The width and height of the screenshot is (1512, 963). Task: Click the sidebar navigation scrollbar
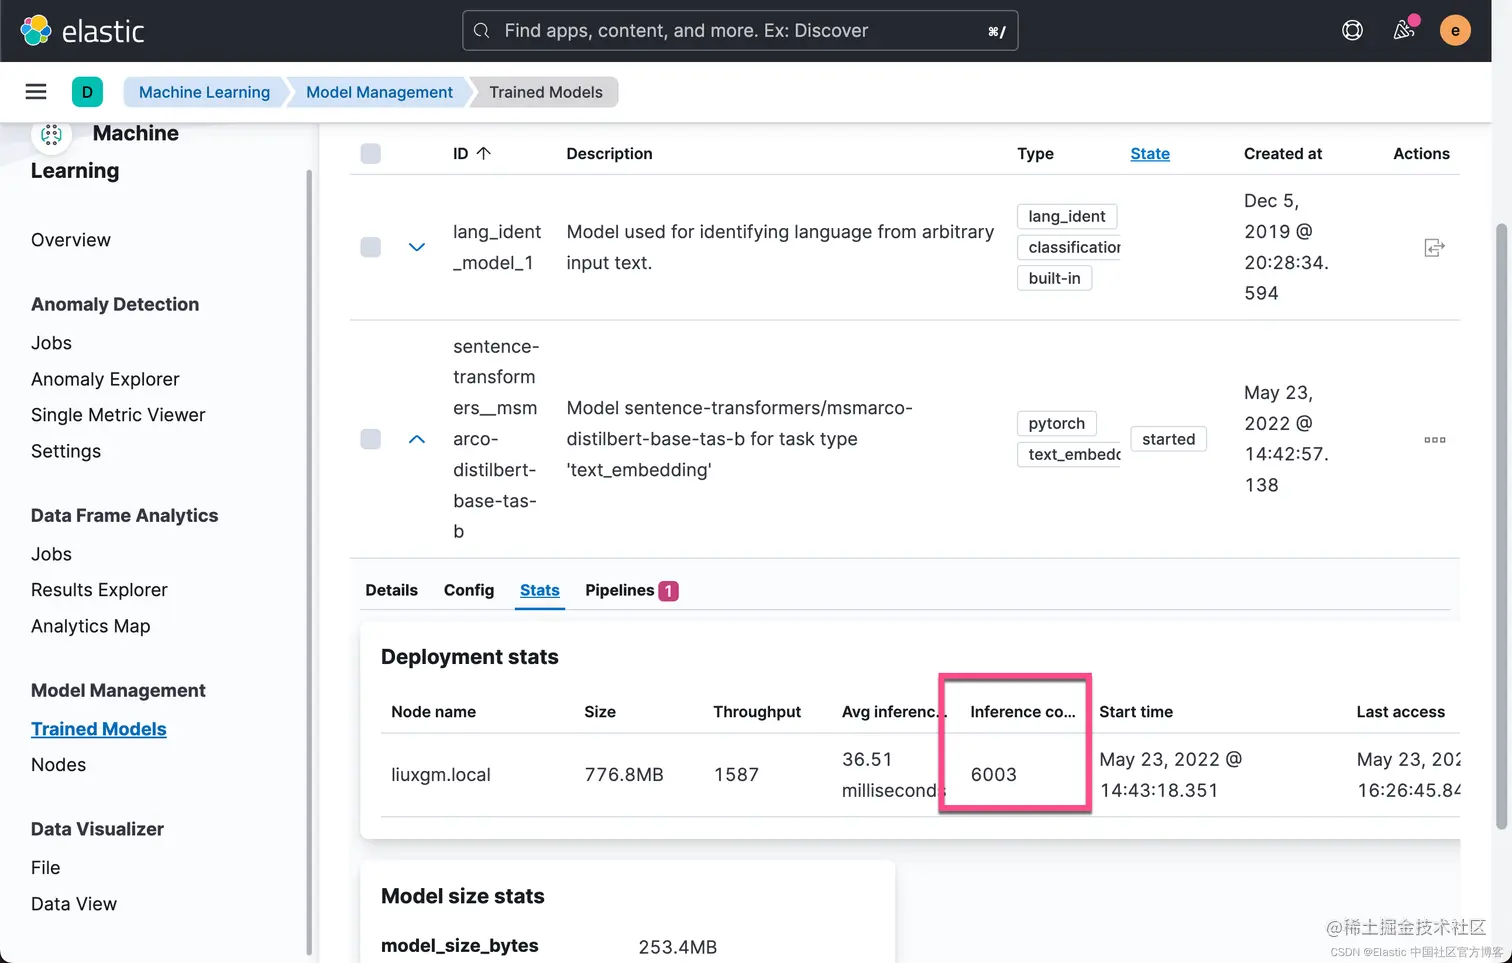tap(309, 560)
